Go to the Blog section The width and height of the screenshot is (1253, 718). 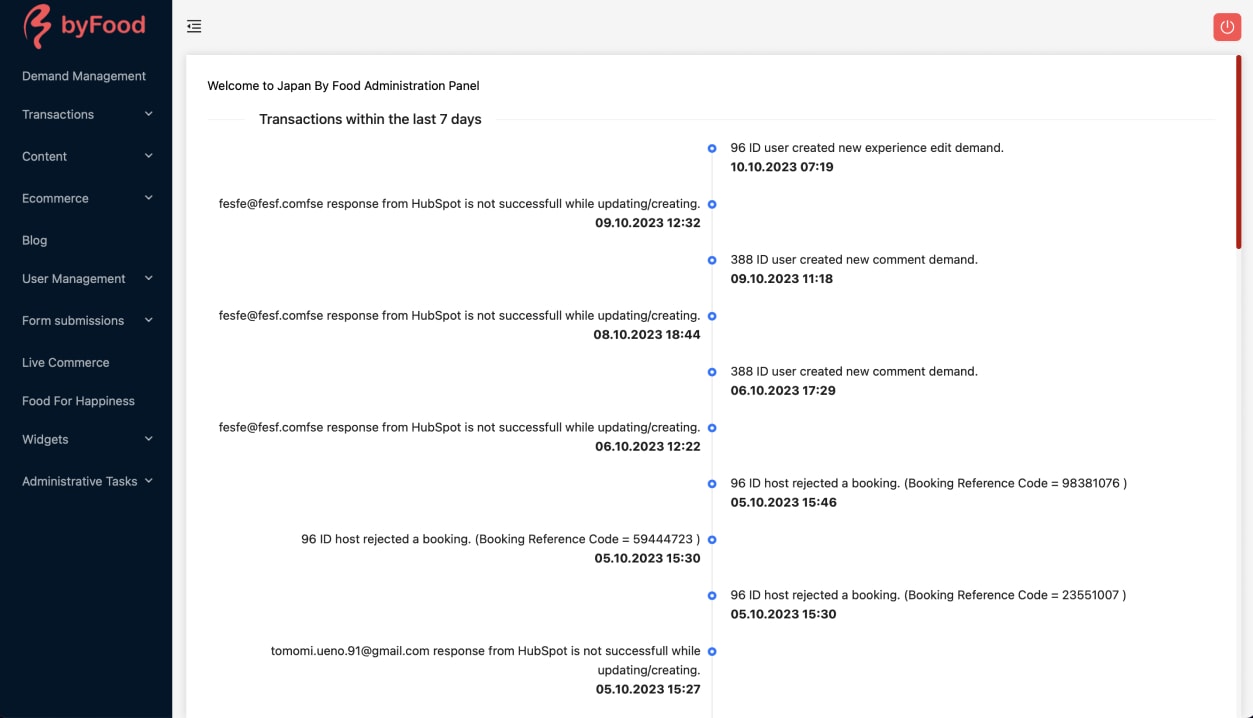(x=35, y=240)
